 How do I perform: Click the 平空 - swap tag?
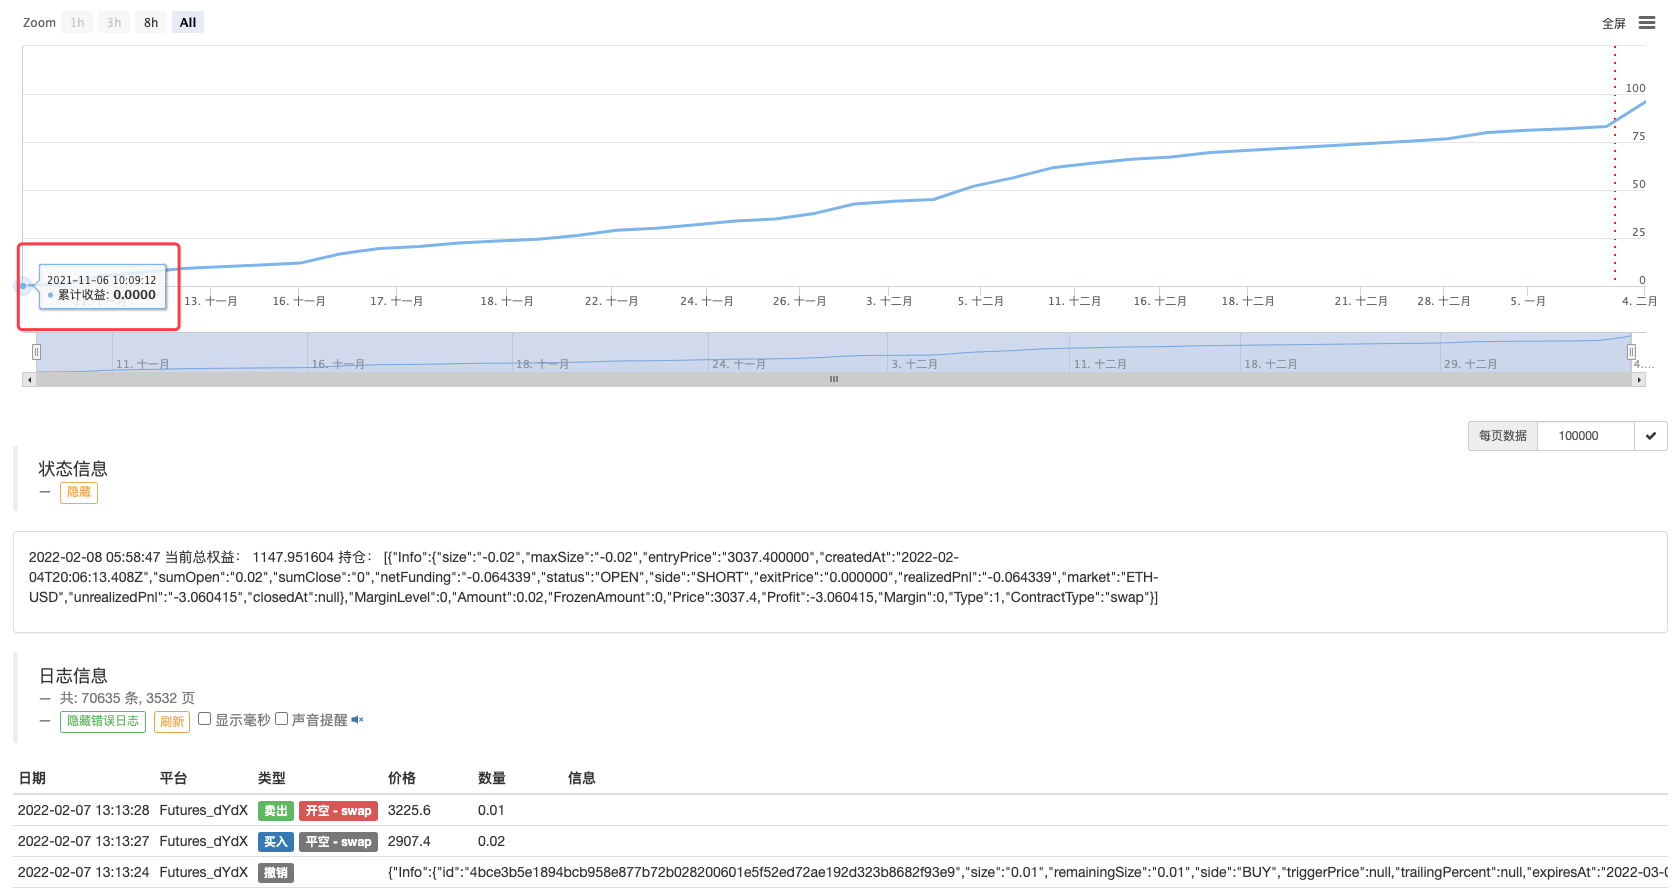point(339,842)
